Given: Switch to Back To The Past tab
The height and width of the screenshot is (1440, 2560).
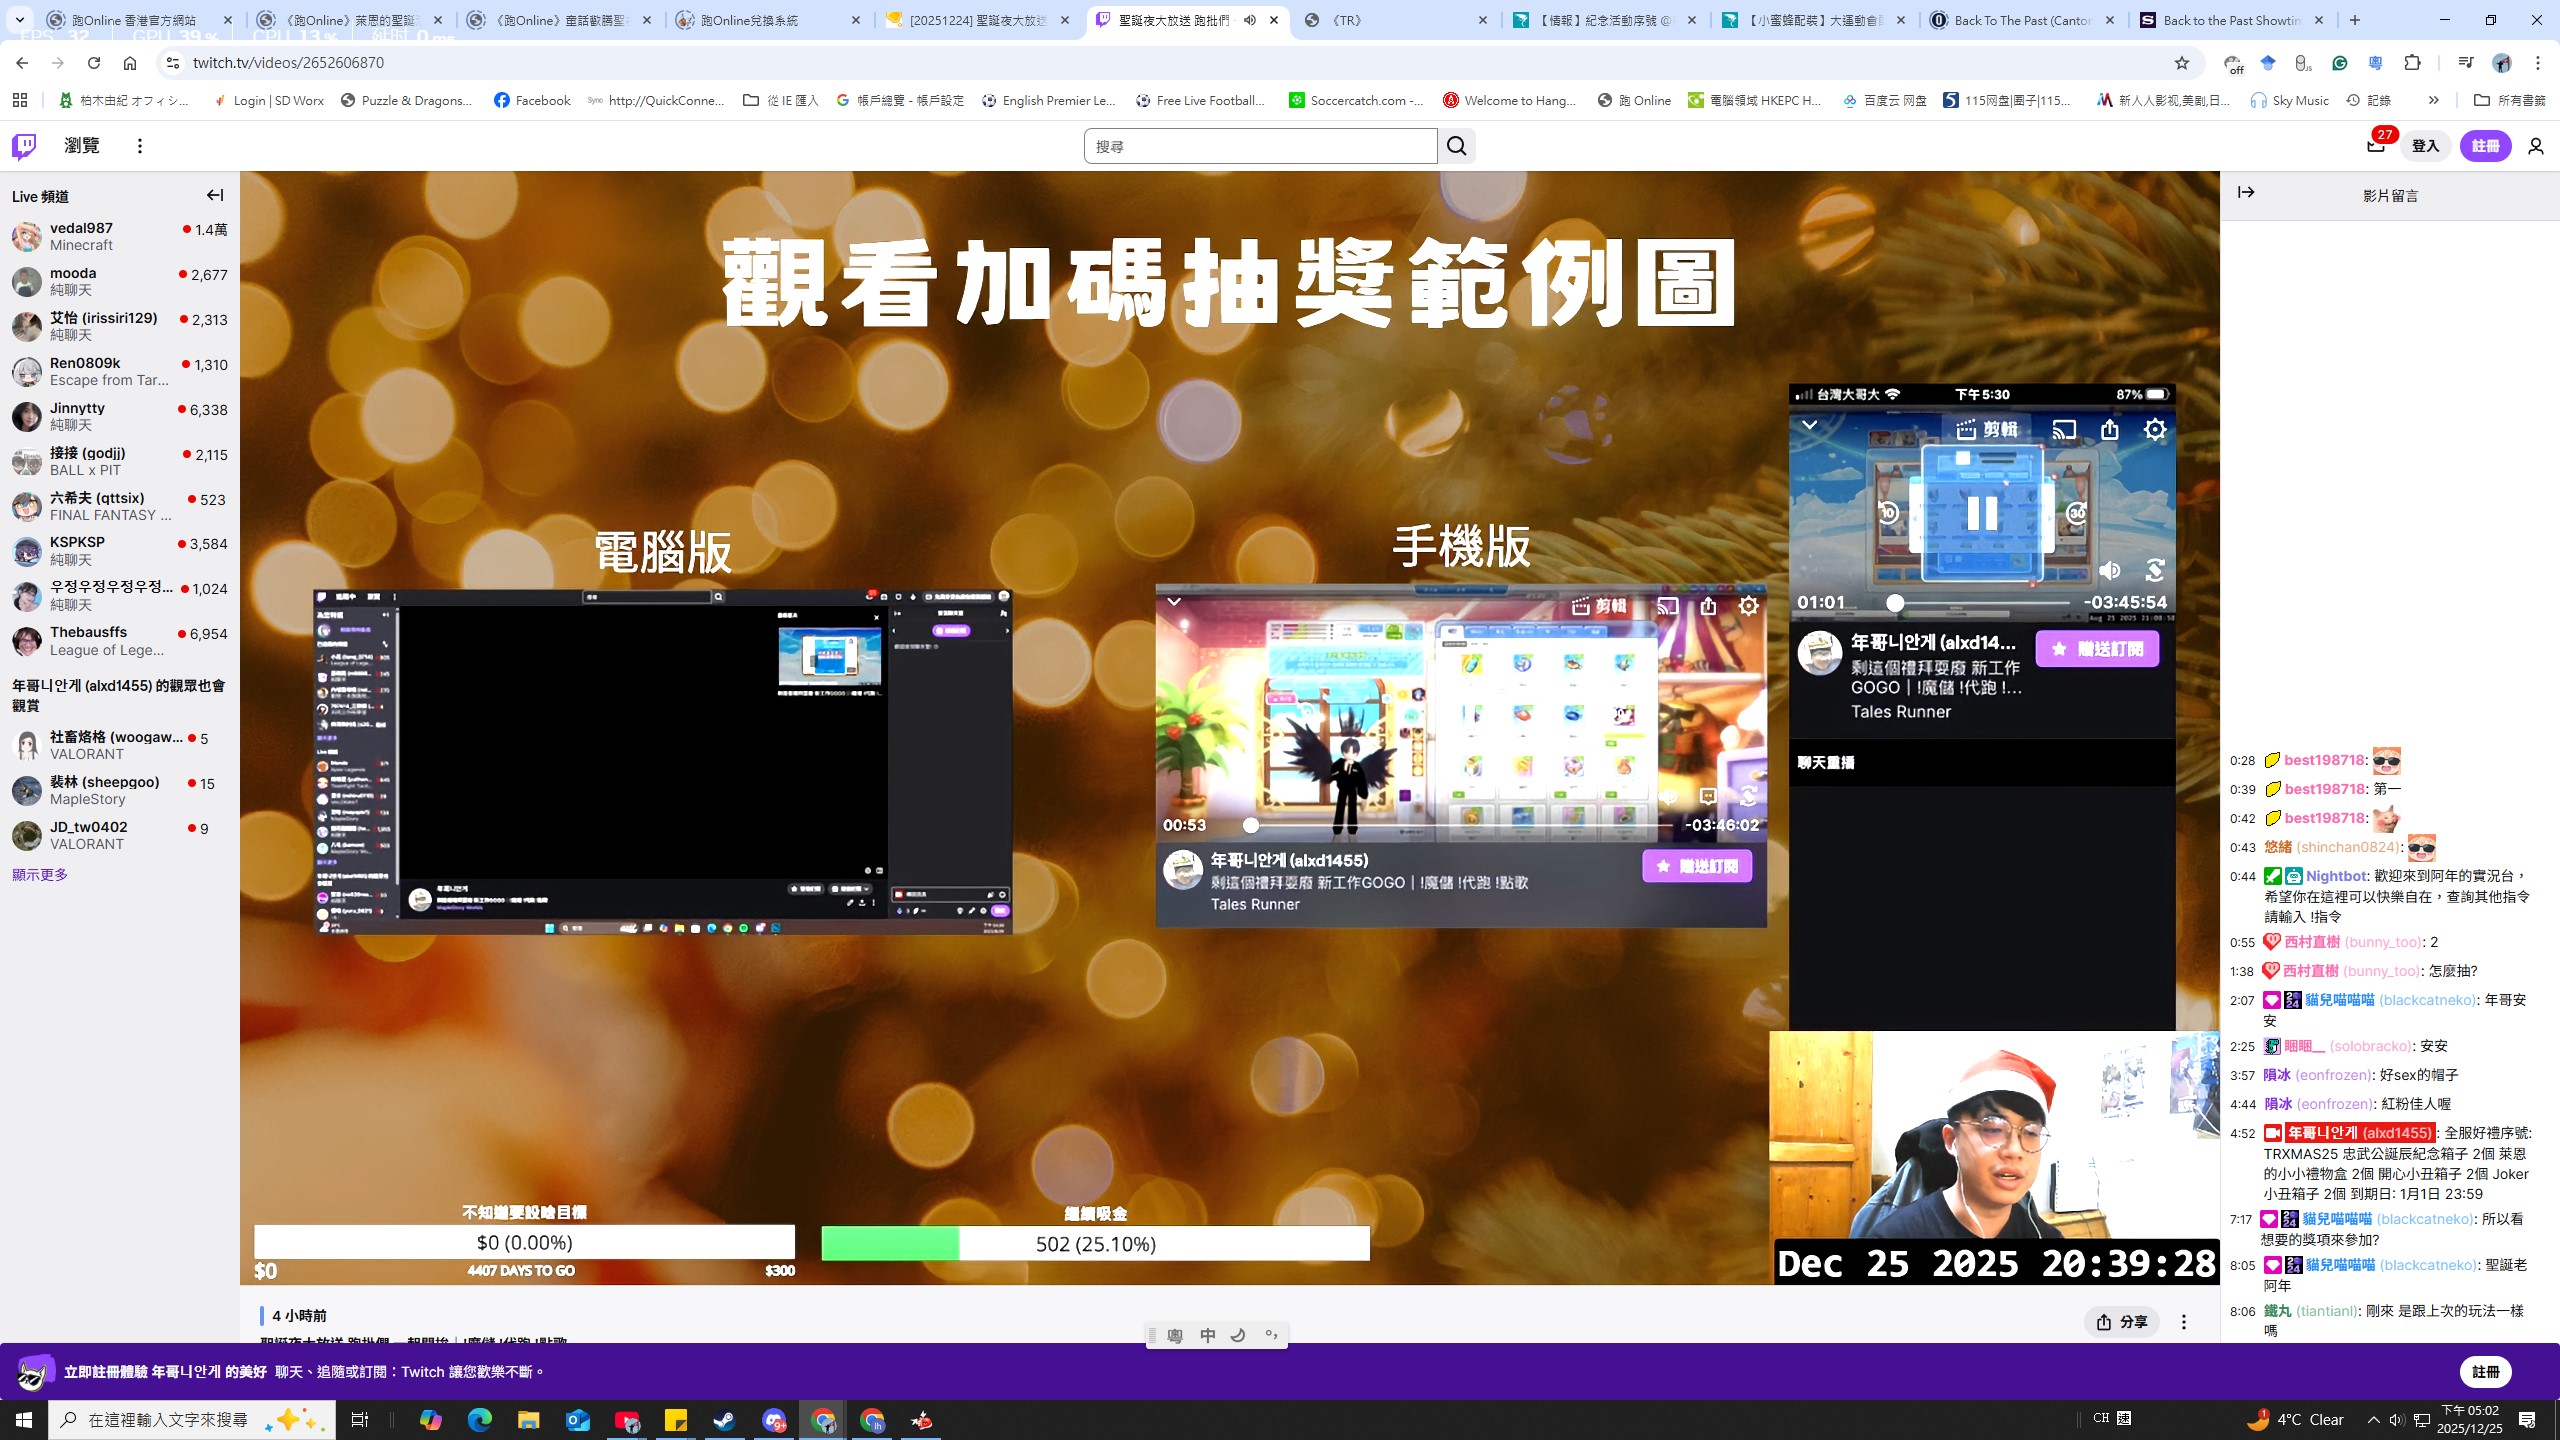Looking at the screenshot, I should [2020, 20].
